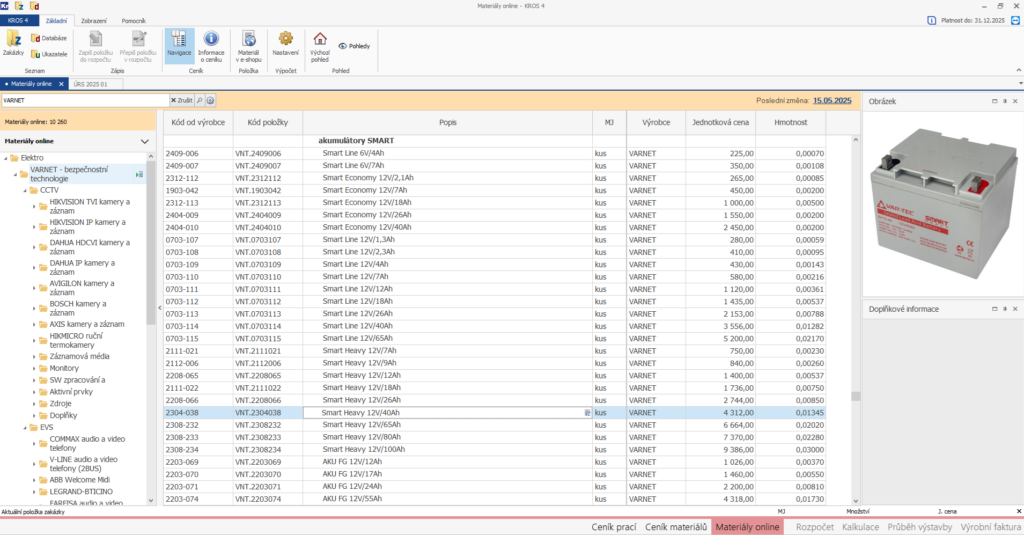Expand the Zdroje tree node
1024x535 pixels.
(x=35, y=404)
